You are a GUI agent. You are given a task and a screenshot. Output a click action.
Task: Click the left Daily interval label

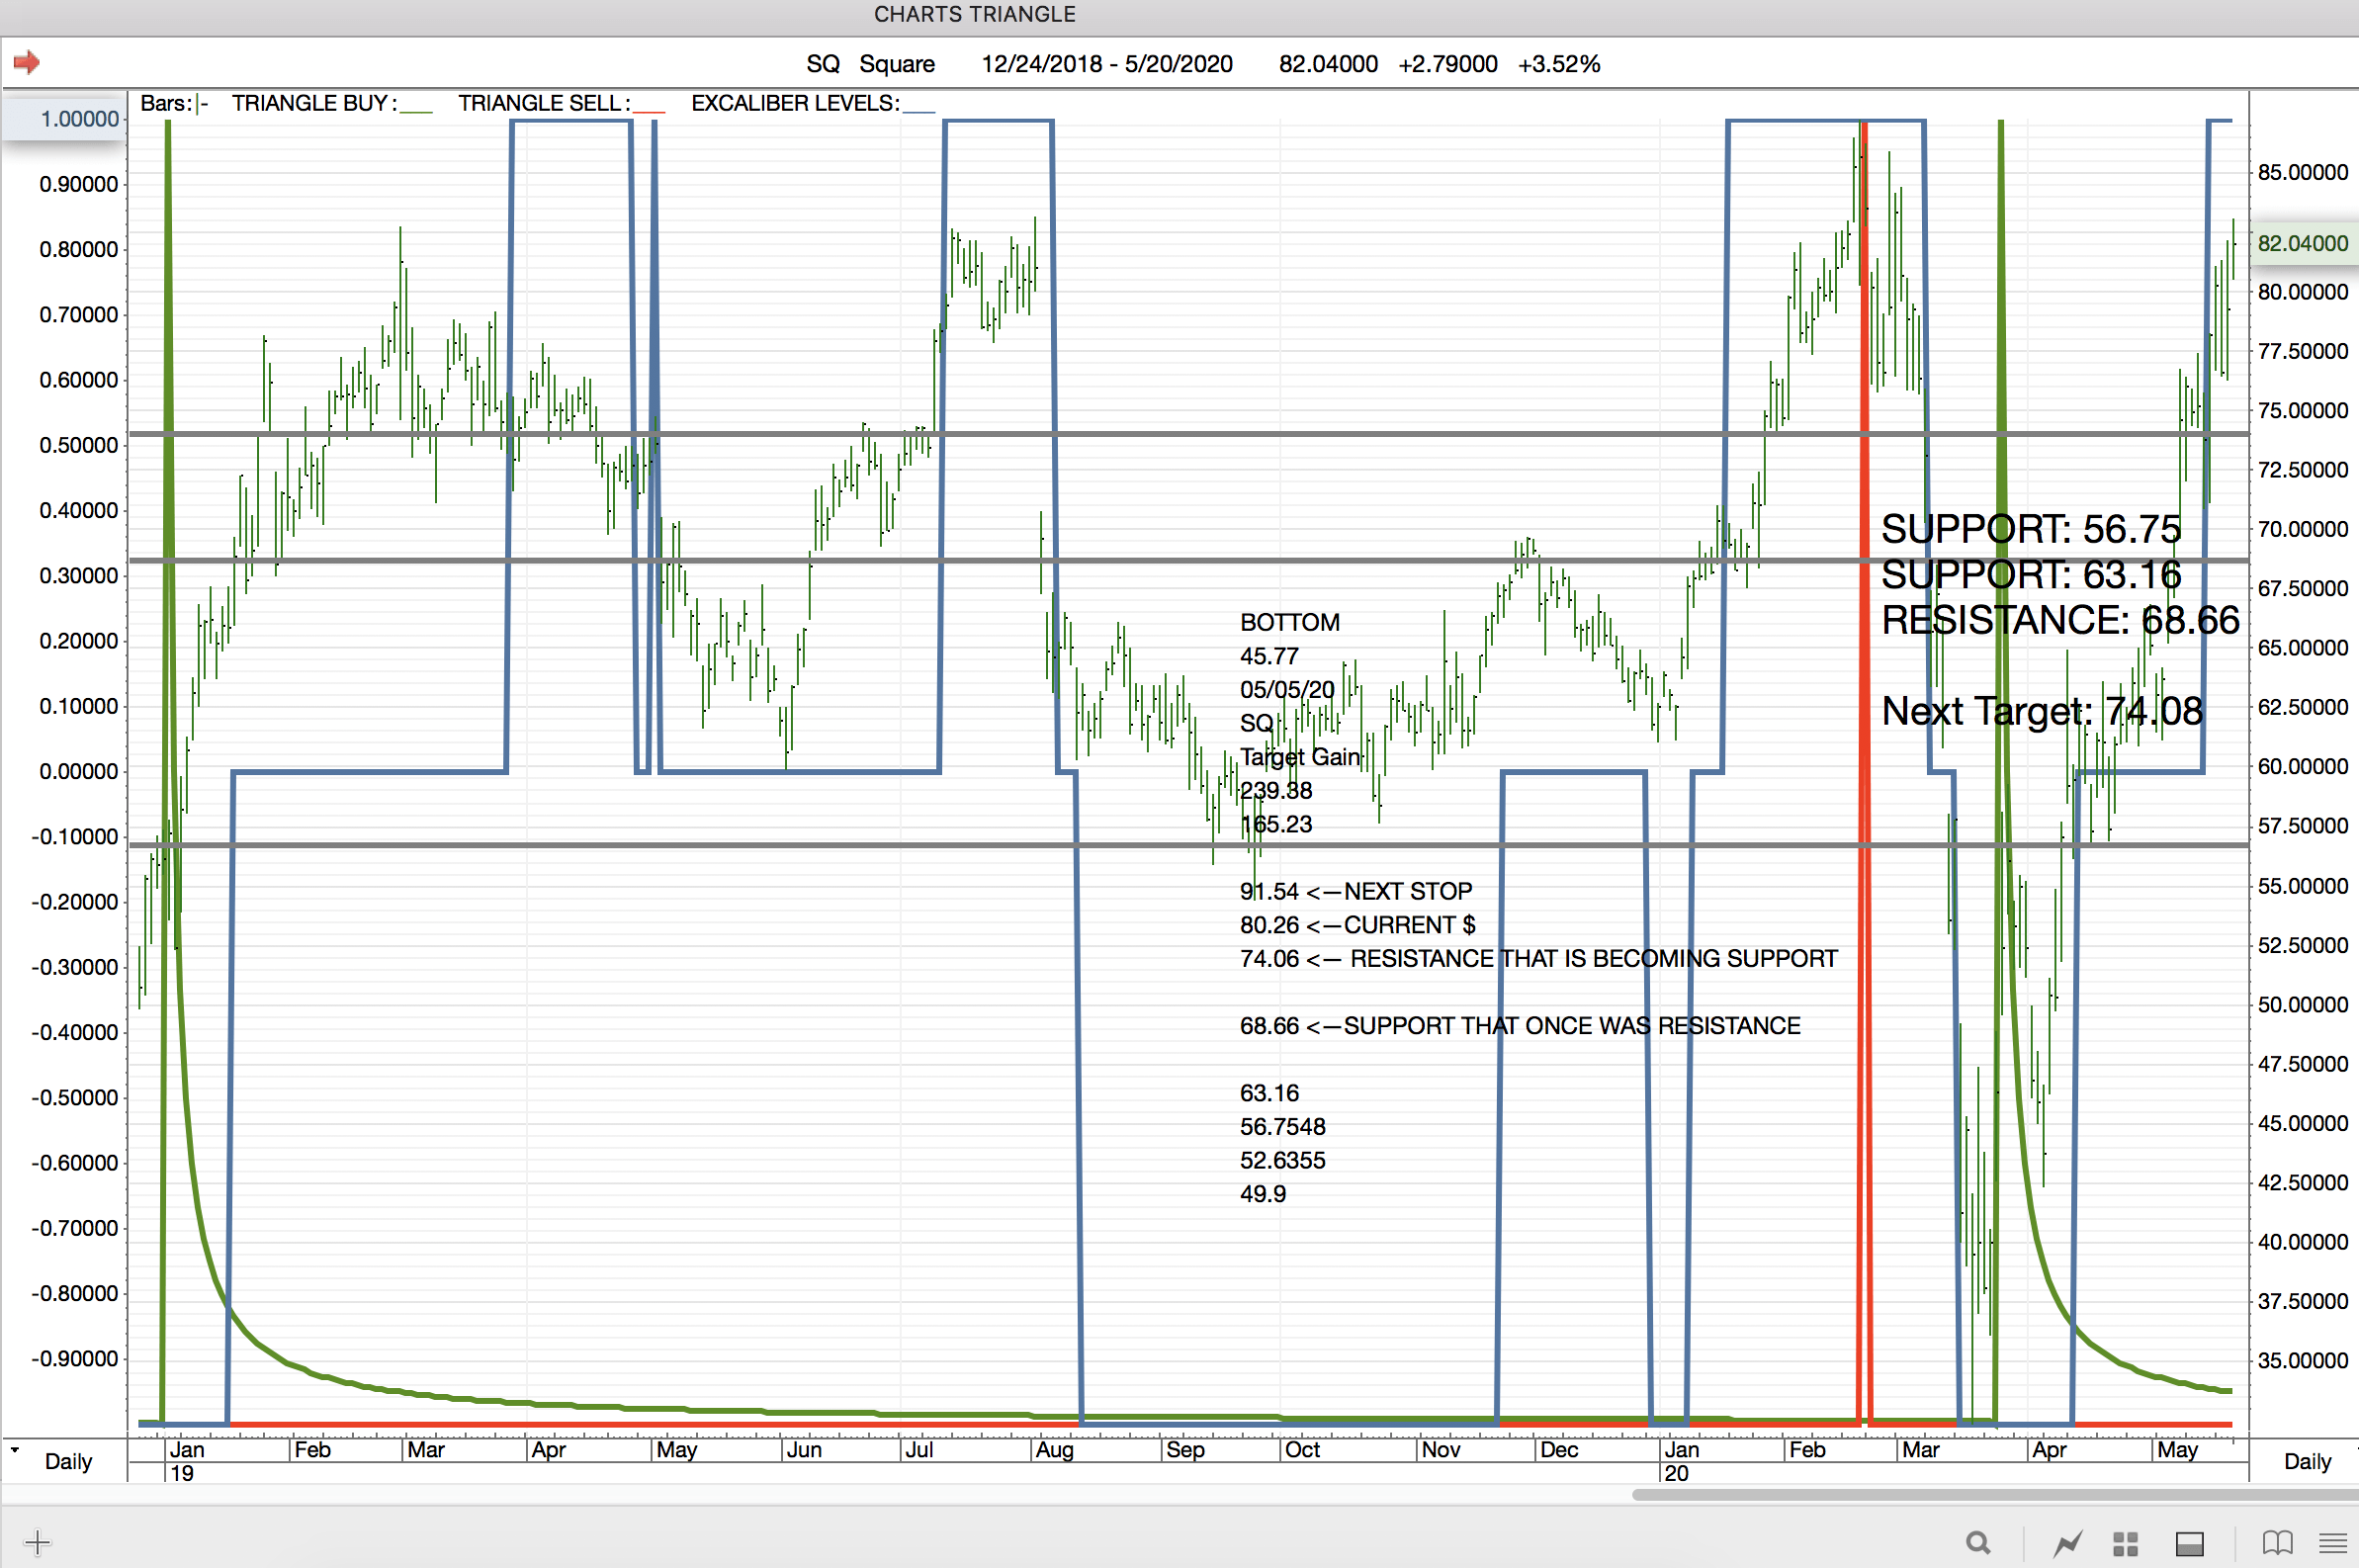tap(68, 1461)
